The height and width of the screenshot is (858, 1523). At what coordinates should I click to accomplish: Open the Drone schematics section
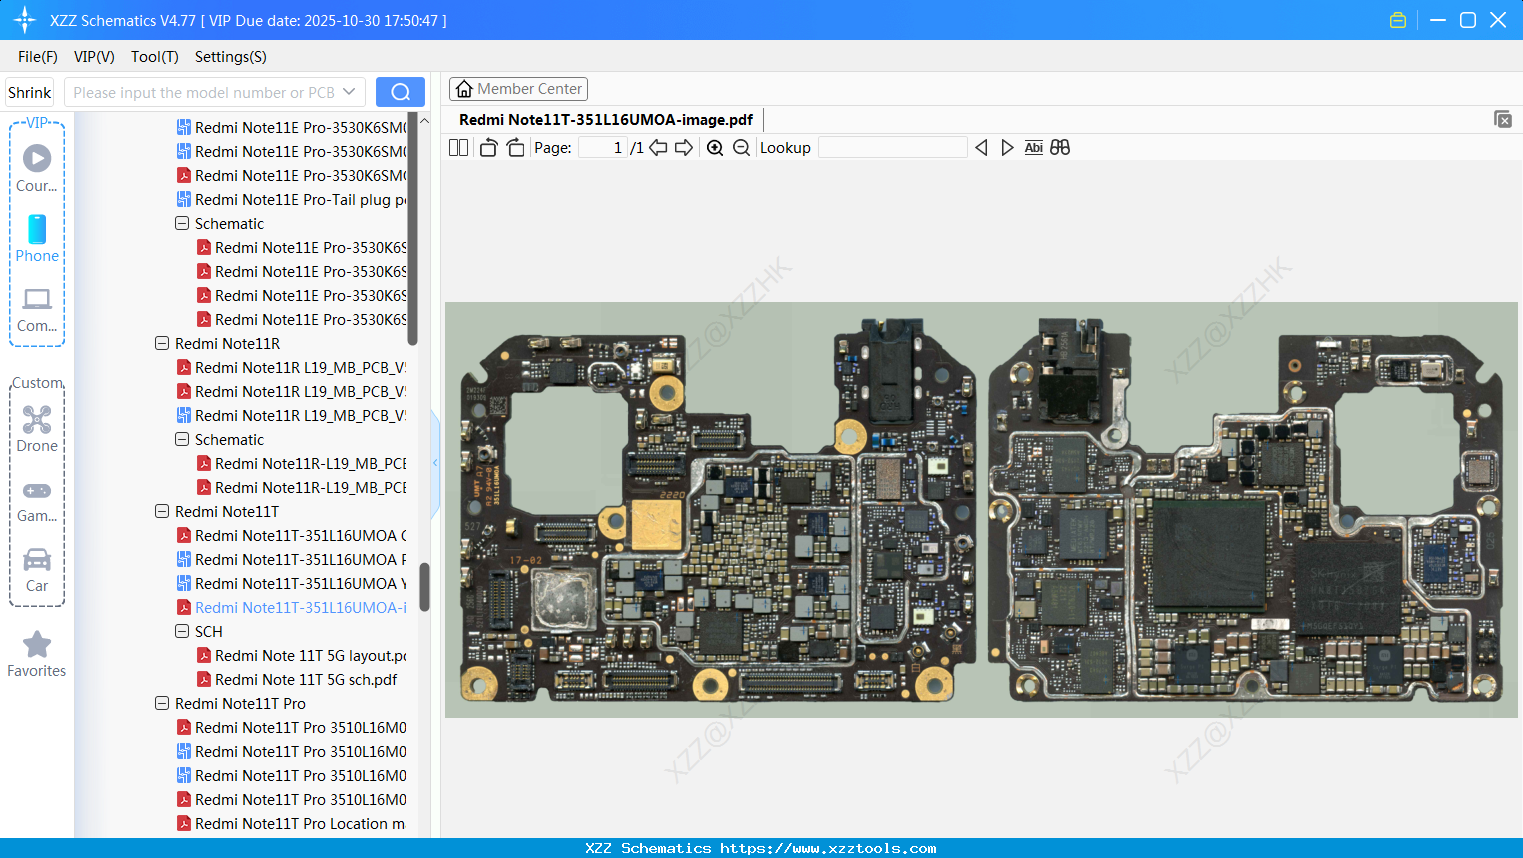pyautogui.click(x=37, y=428)
